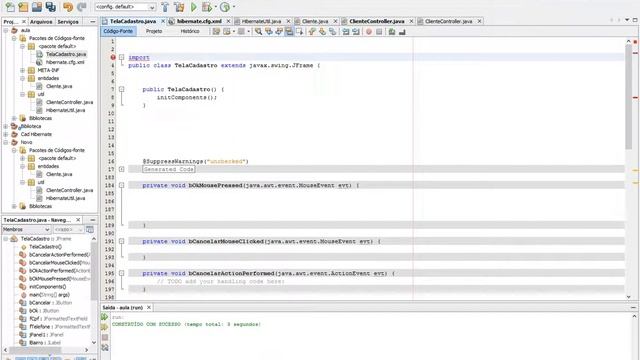The height and width of the screenshot is (360, 640).
Task: Click the Clean and Build Project icon
Action: coord(179,7)
